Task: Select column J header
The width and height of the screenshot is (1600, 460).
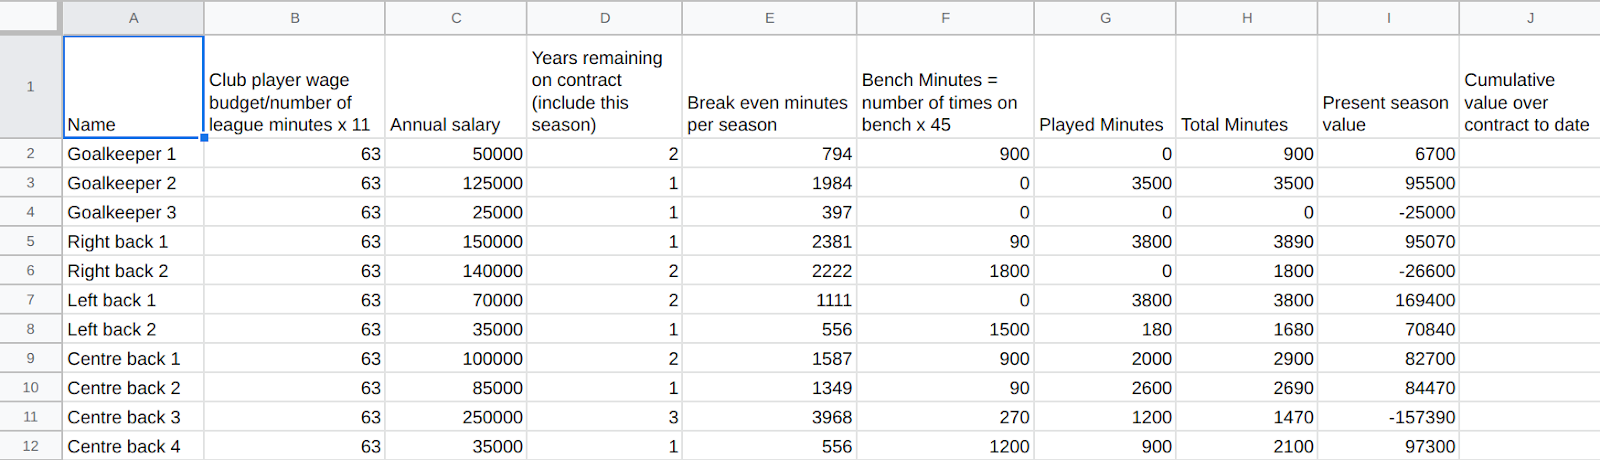Action: pos(1530,18)
